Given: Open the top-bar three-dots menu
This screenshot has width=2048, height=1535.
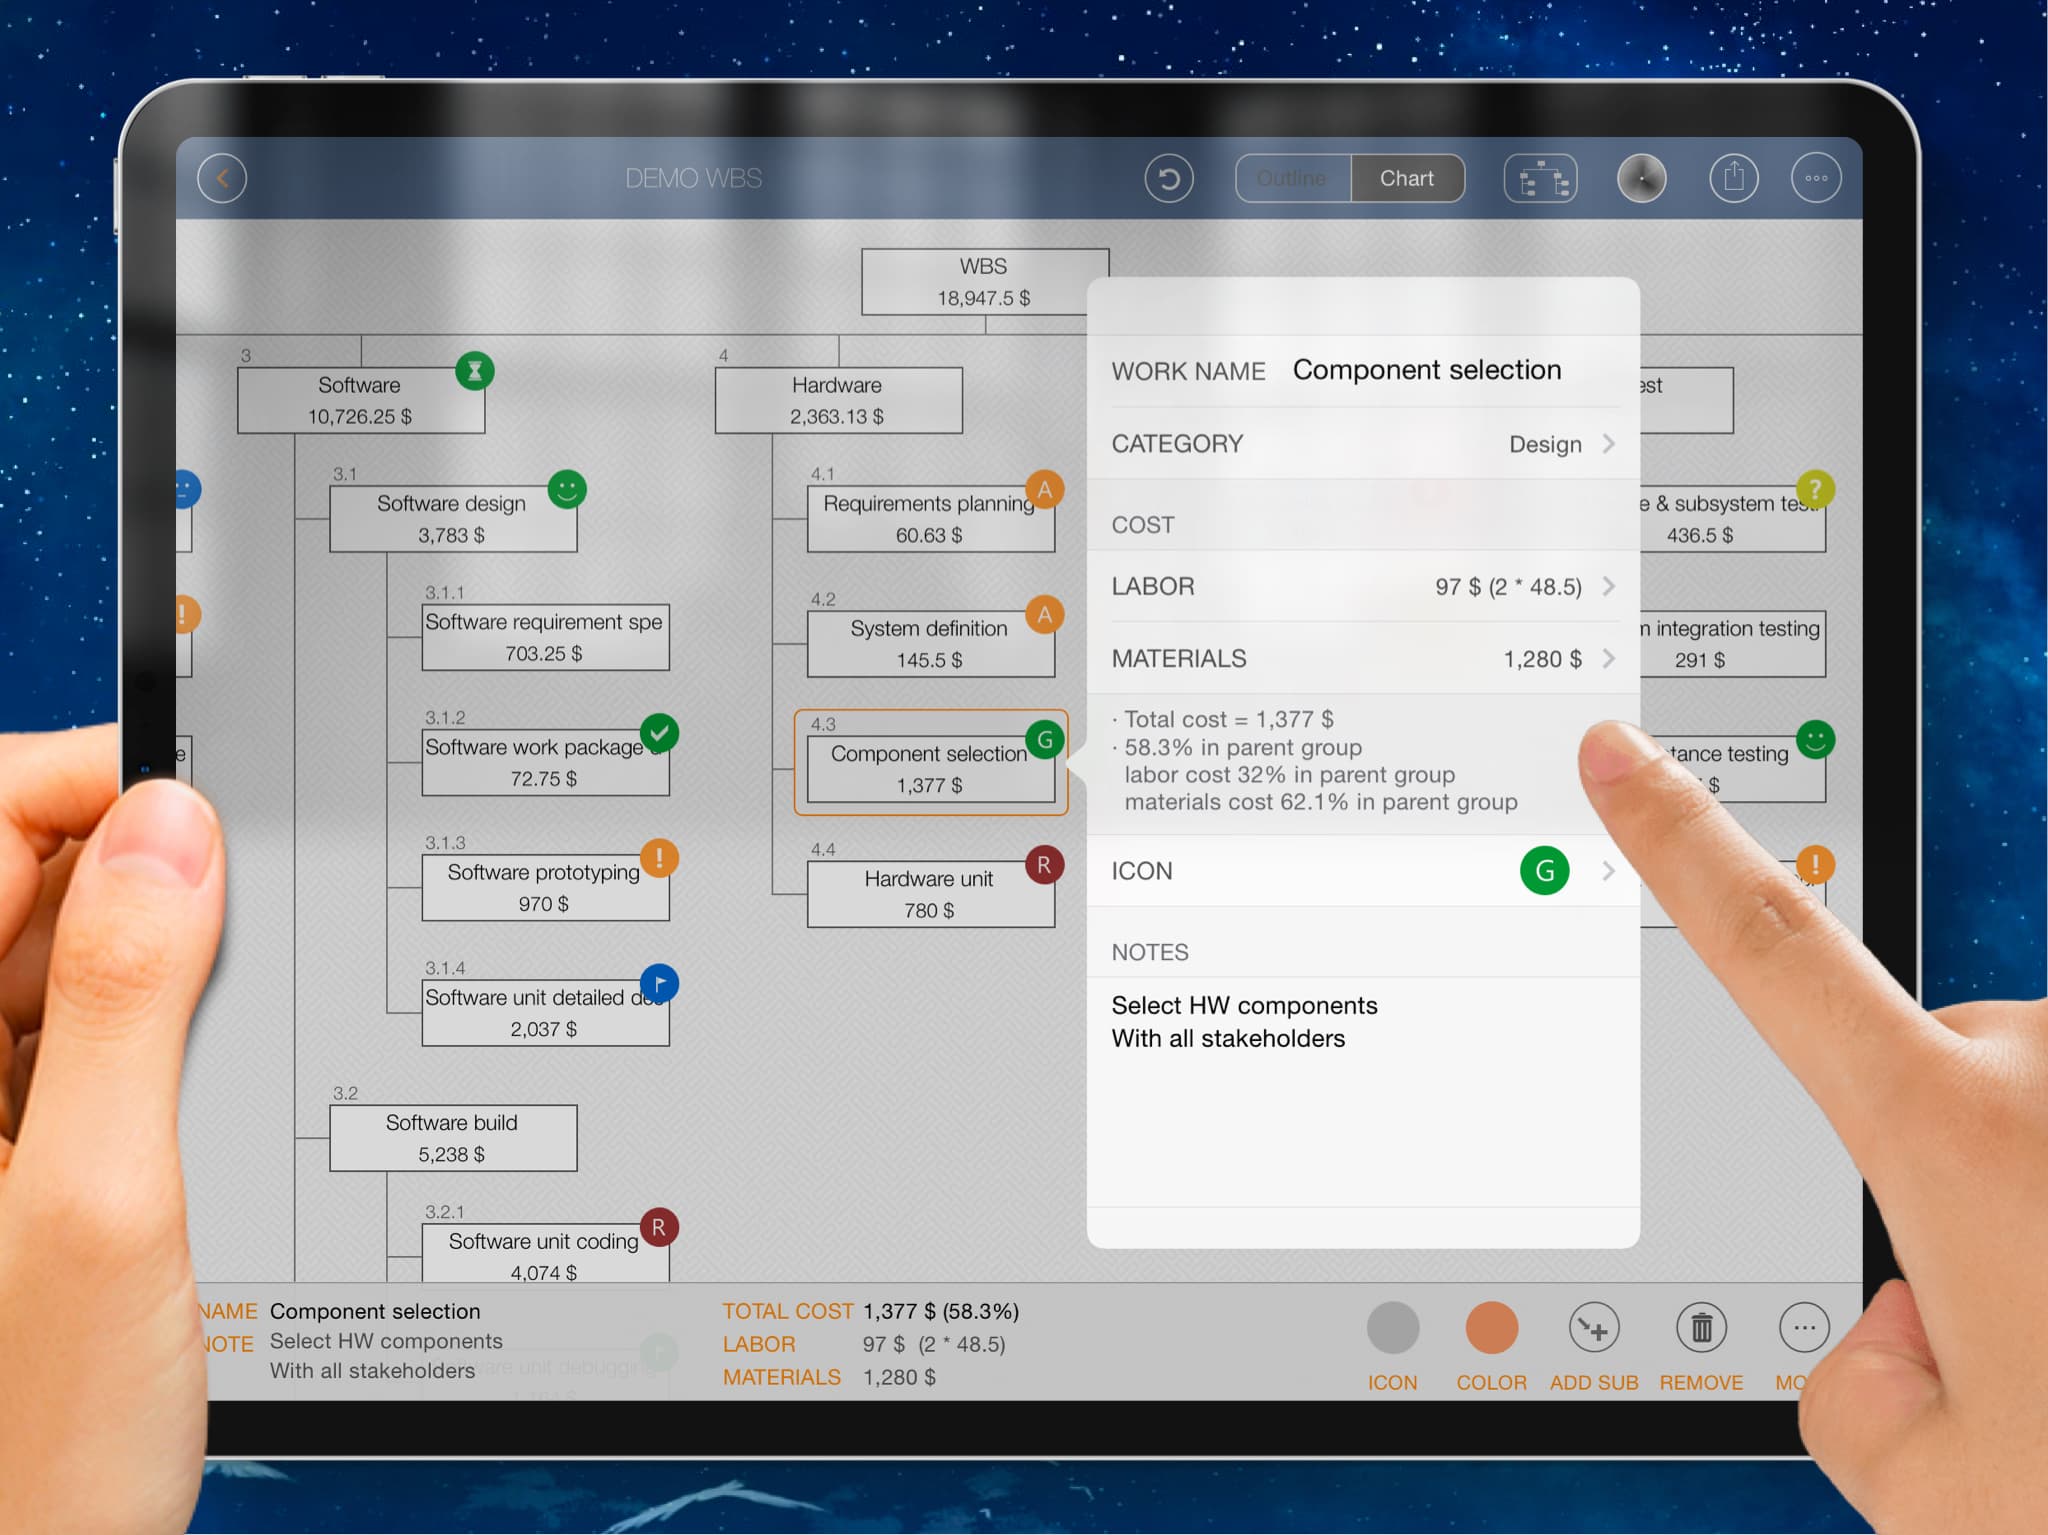Looking at the screenshot, I should 1816,179.
